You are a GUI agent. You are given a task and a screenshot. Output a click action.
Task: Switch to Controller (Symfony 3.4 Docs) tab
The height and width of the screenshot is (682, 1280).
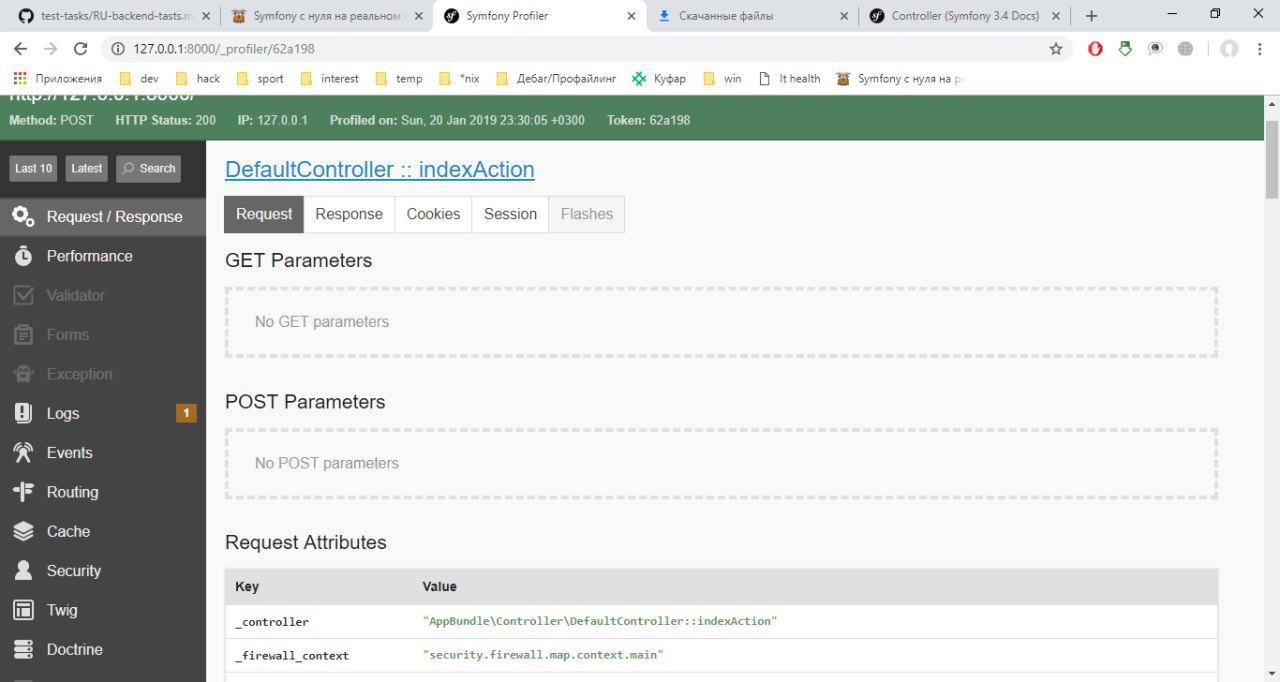[x=965, y=16]
